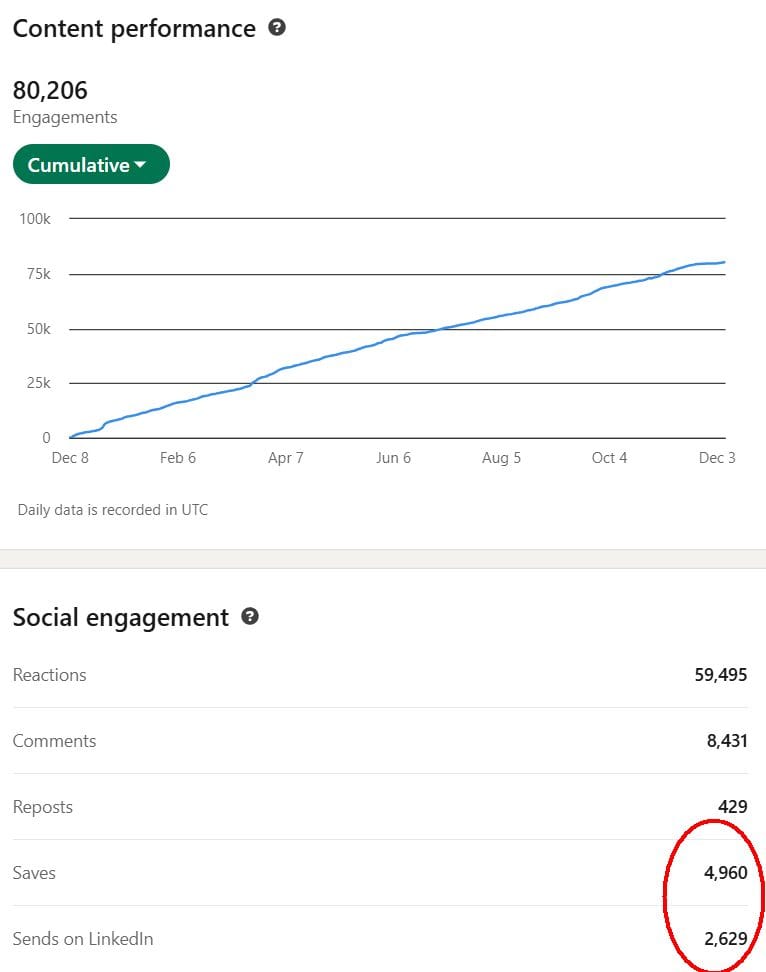Click help icon beside Content performance

point(277,28)
